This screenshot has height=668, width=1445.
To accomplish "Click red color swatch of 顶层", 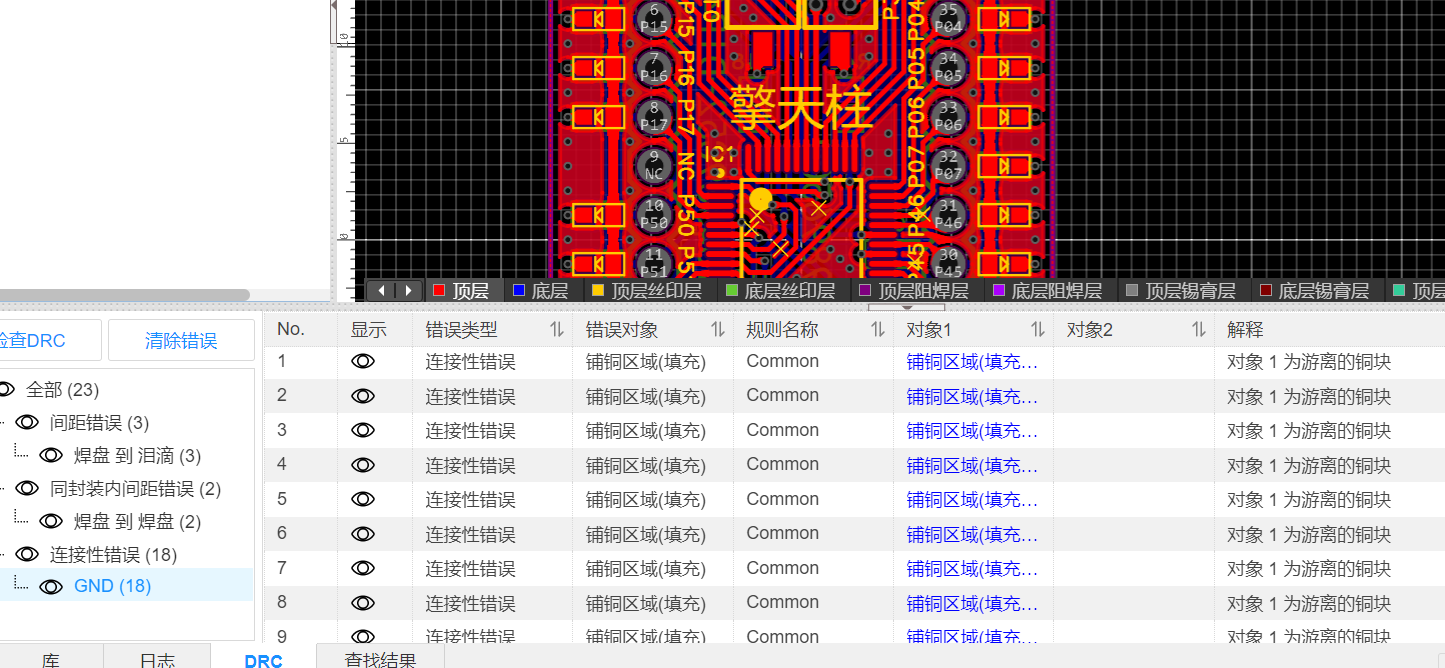I will point(438,291).
